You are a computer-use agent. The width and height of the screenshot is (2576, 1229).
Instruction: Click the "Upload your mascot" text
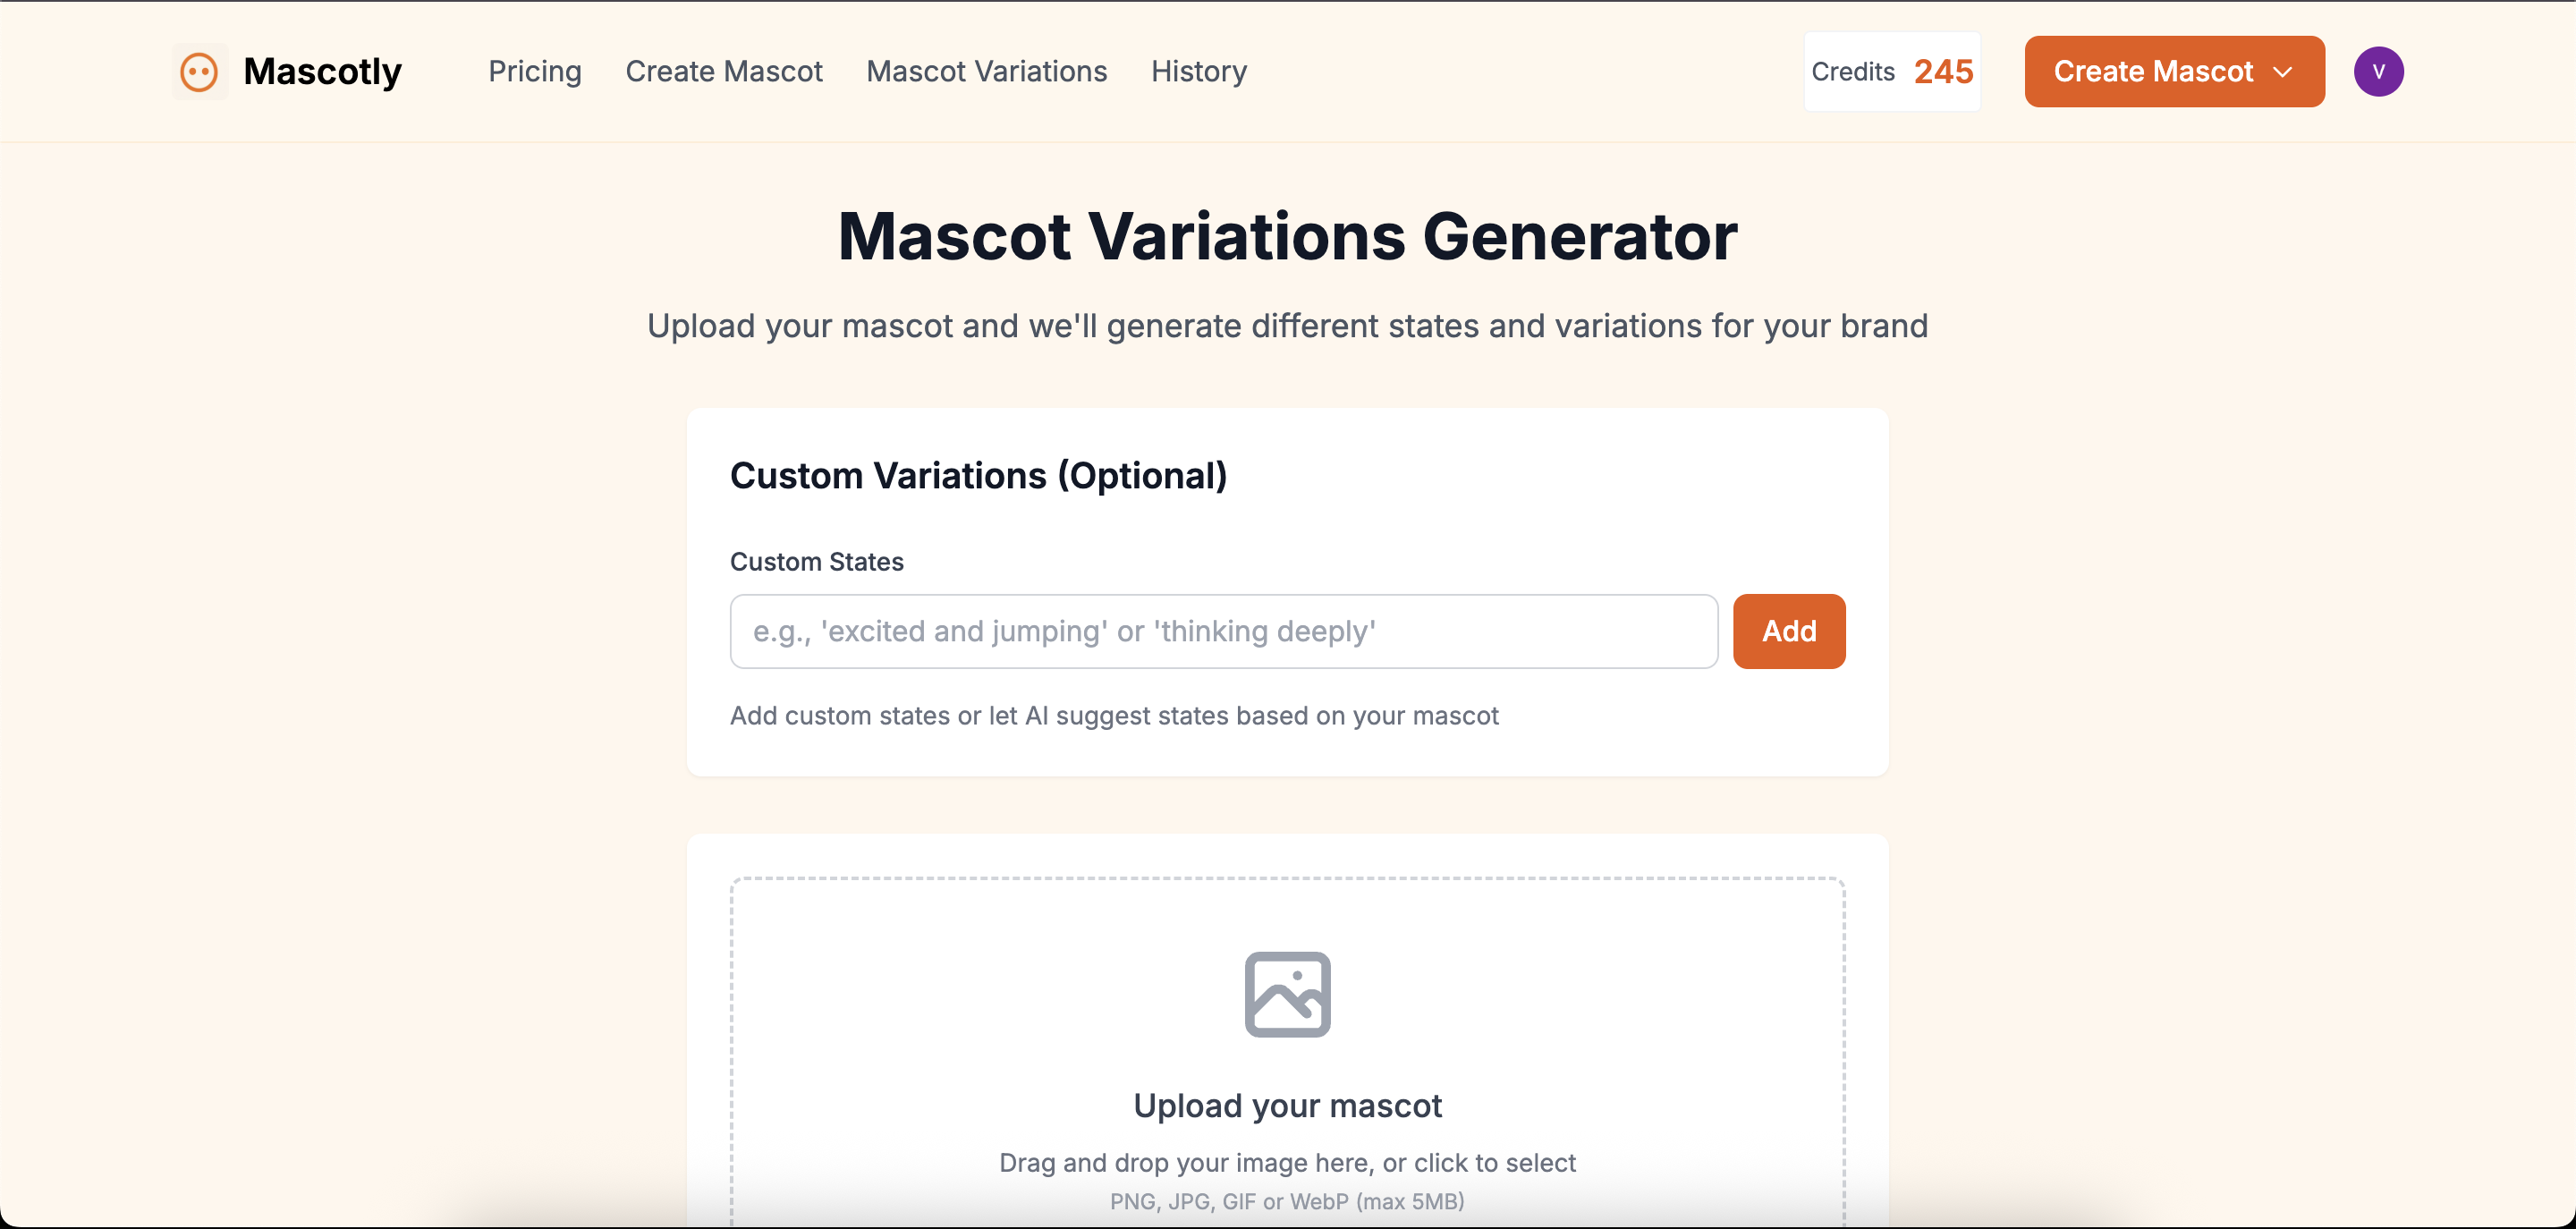pos(1287,1105)
